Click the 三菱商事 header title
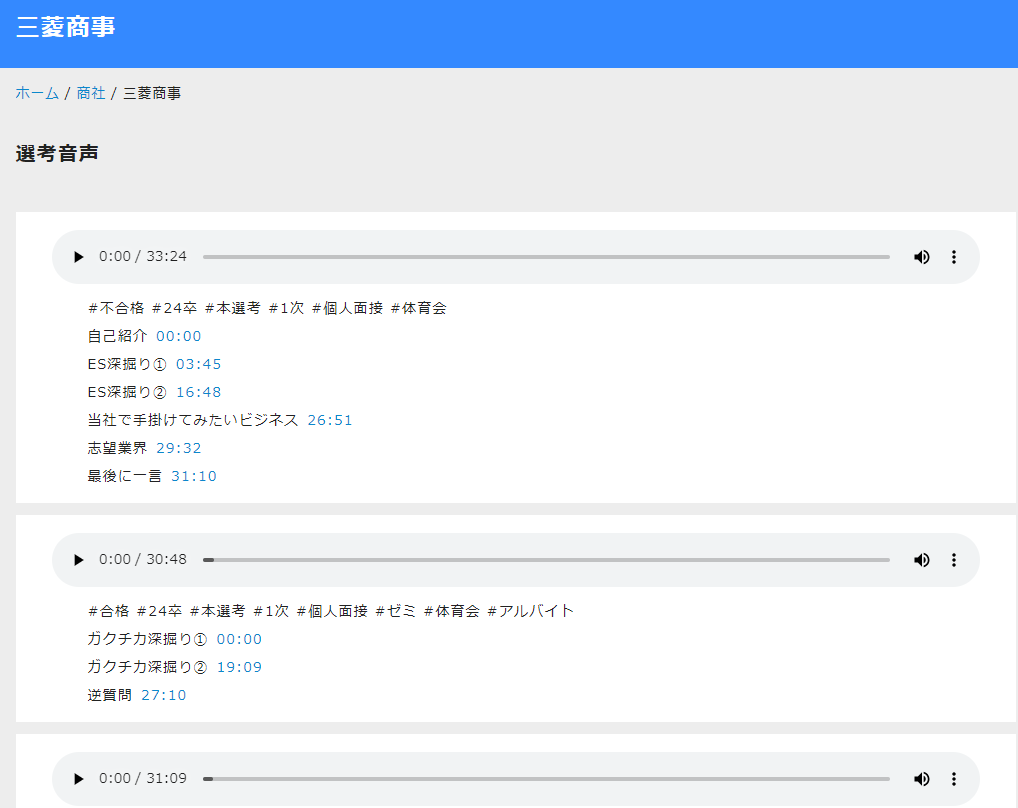The width and height of the screenshot is (1018, 808). (66, 27)
